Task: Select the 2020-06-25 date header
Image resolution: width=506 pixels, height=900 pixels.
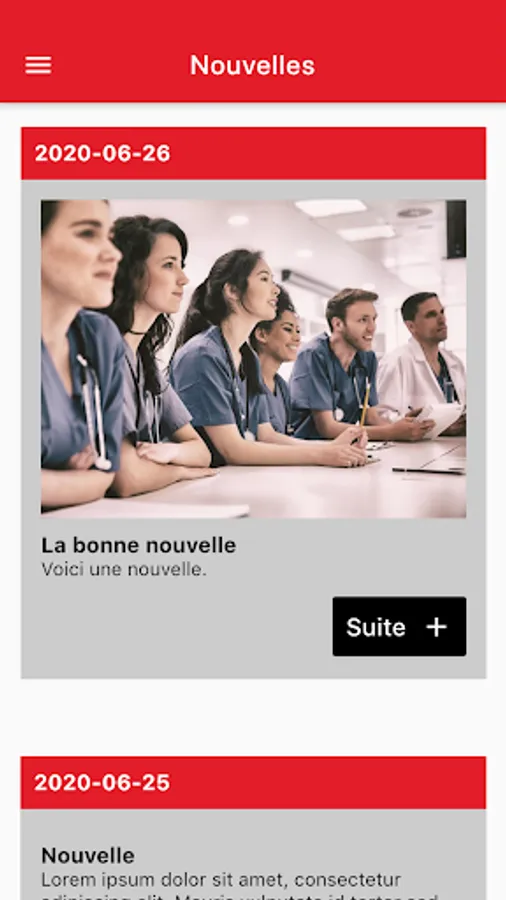Action: coord(253,782)
